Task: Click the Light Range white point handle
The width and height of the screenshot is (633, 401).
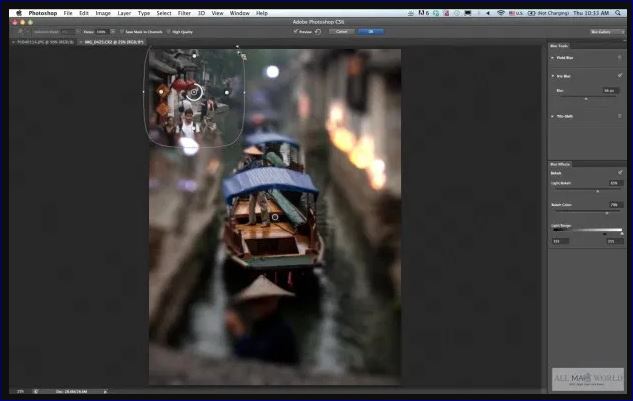Action: click(x=622, y=234)
